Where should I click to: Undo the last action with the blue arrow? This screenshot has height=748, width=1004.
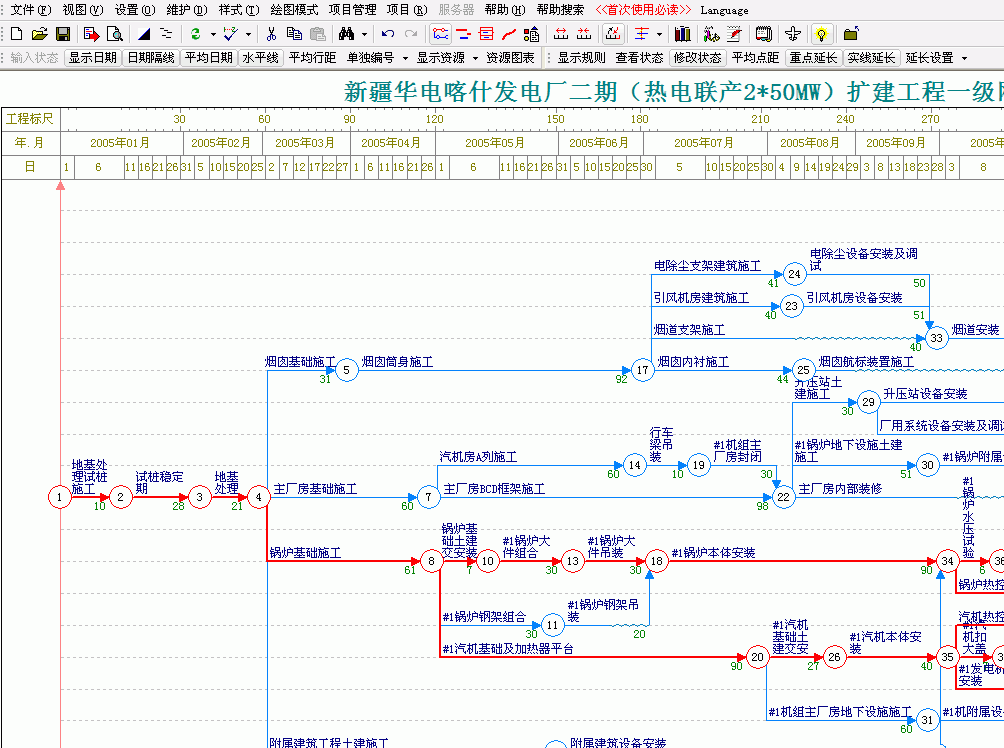click(387, 34)
